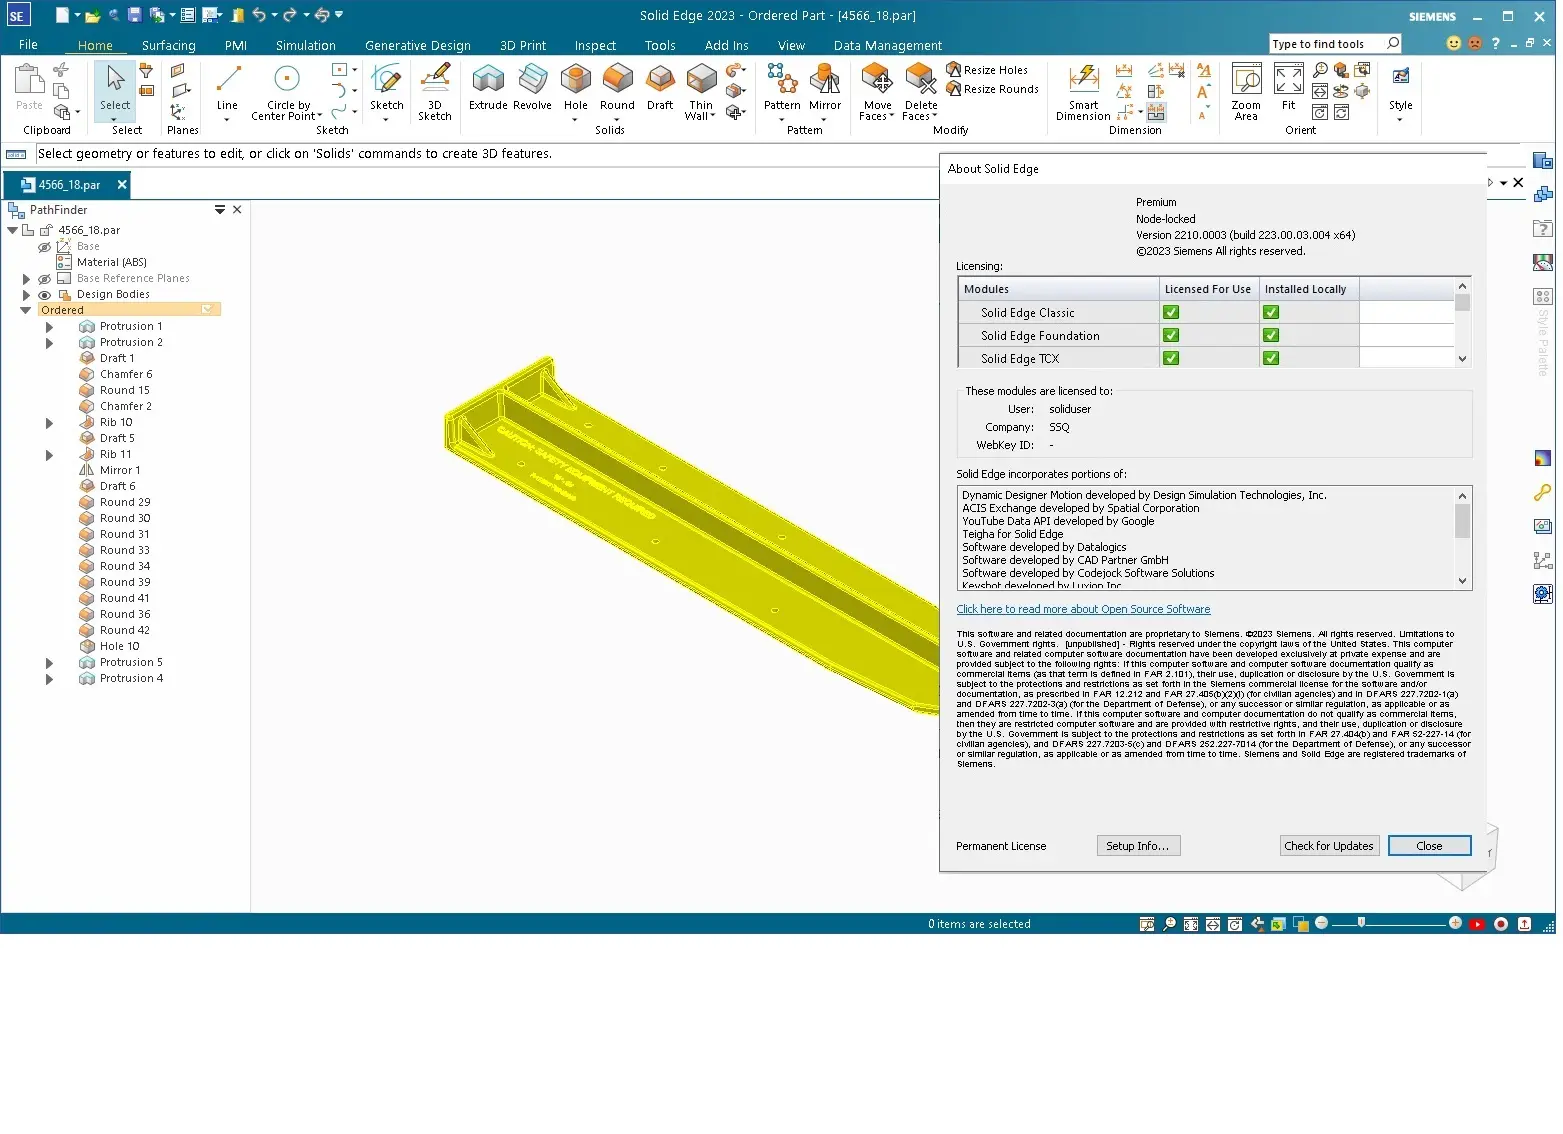This screenshot has height=1134, width=1563.
Task: Click the Fit view icon
Action: (1289, 80)
